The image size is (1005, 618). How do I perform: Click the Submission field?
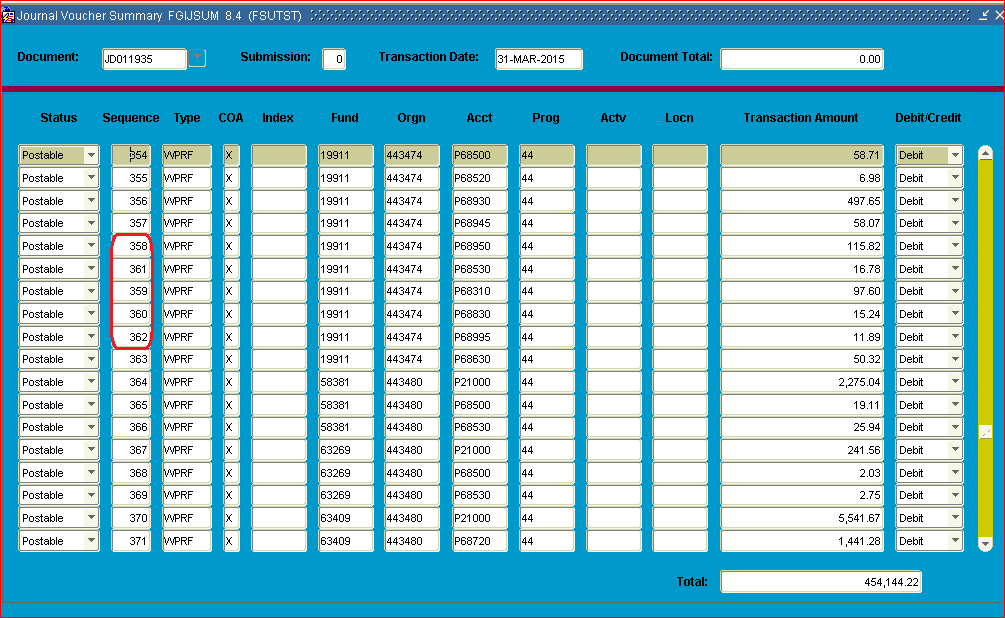point(334,59)
